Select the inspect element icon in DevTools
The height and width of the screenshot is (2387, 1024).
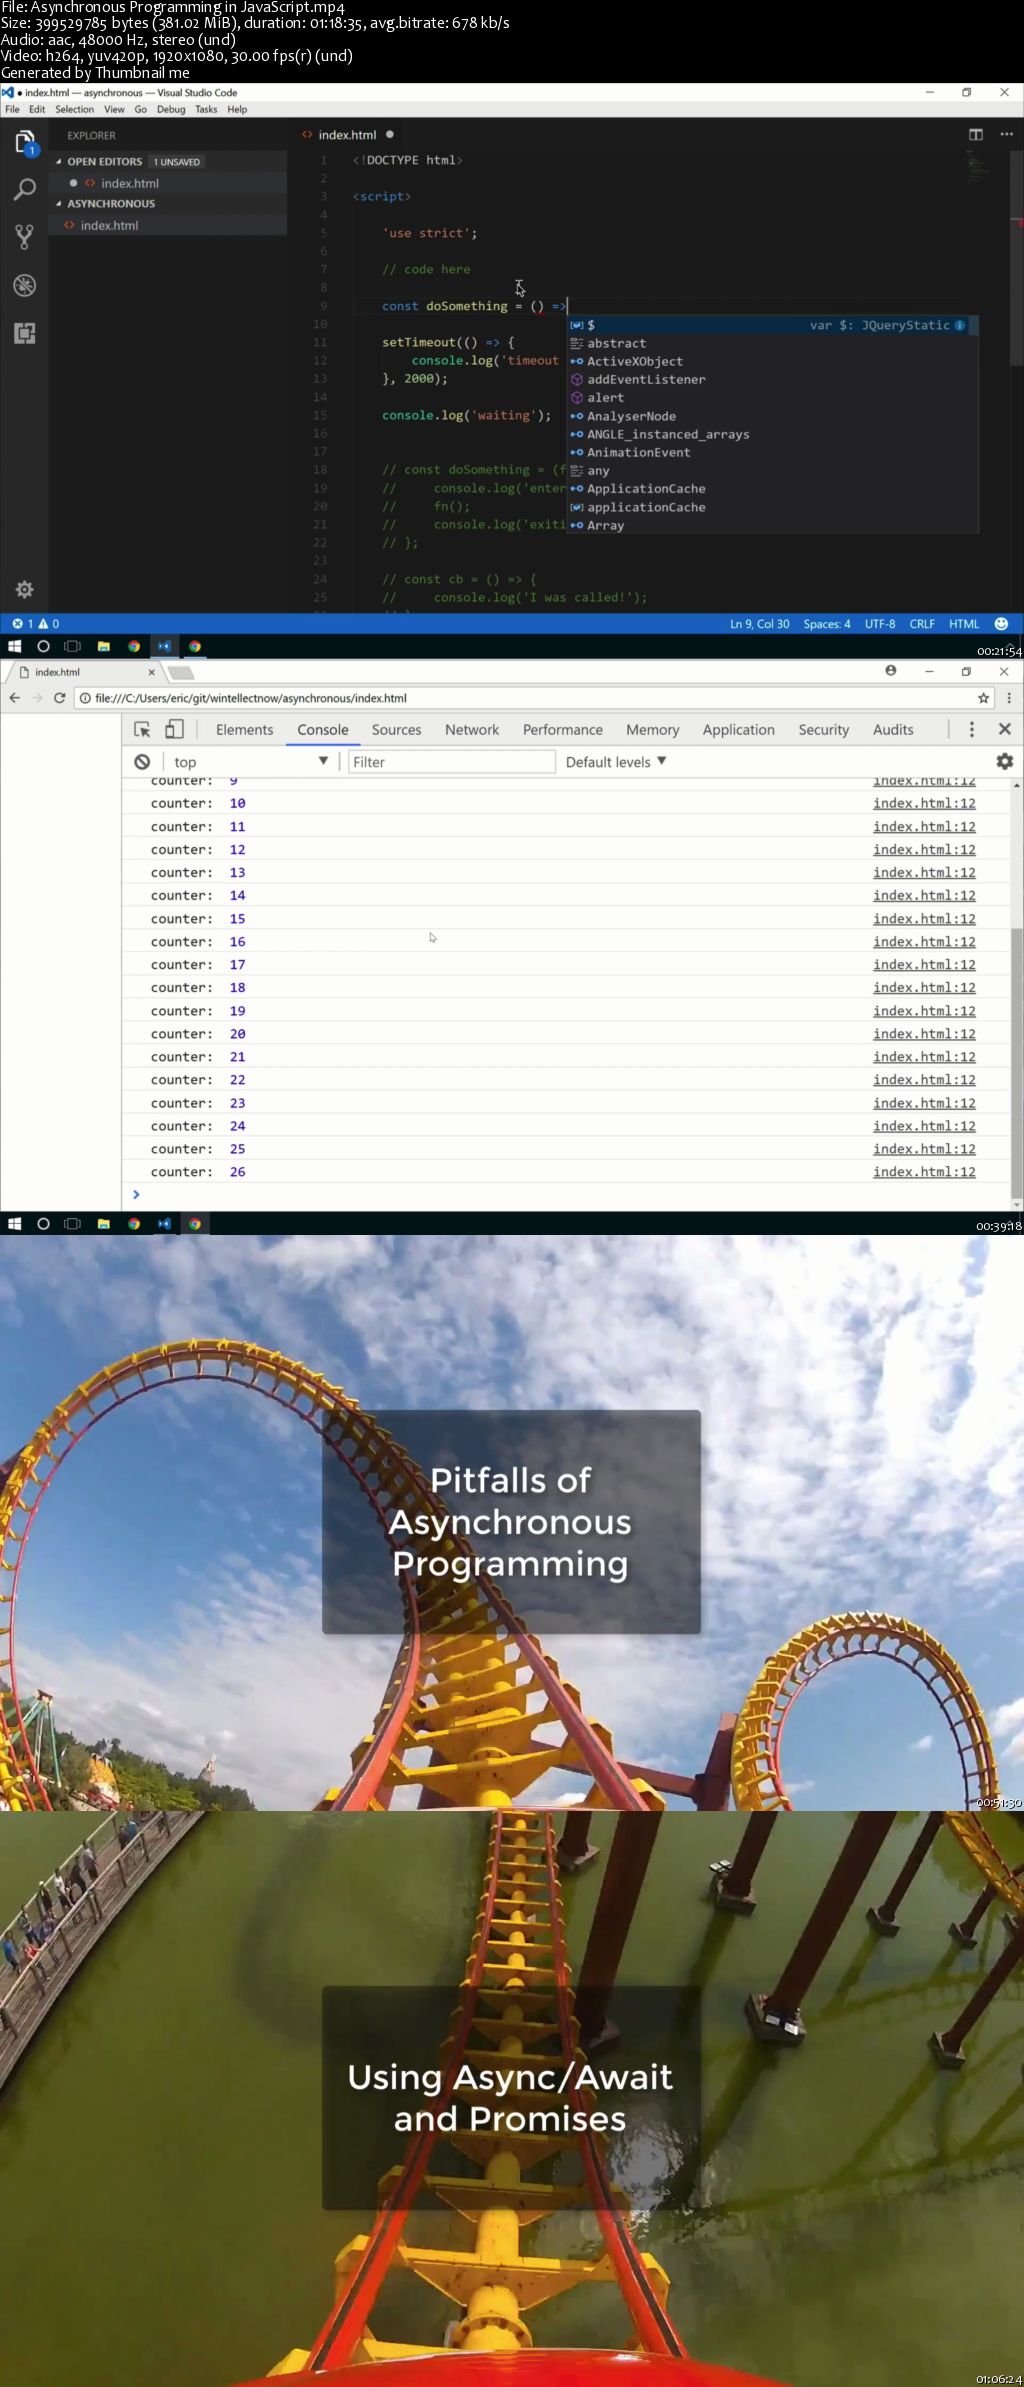coord(142,729)
